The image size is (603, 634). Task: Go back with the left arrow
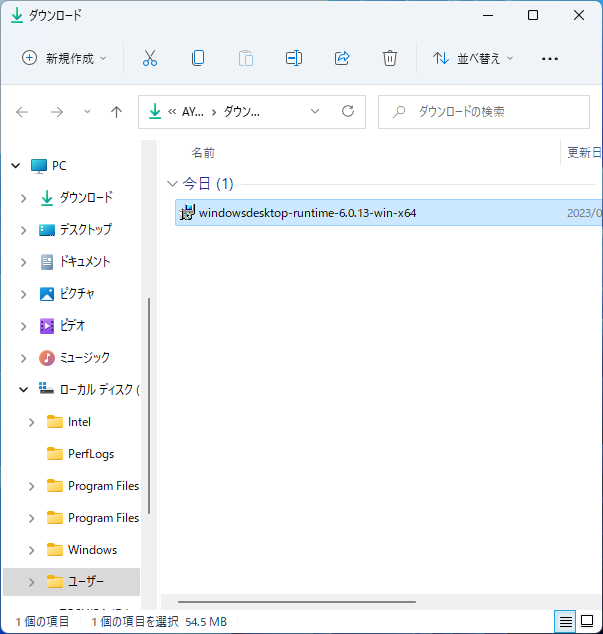coord(22,112)
